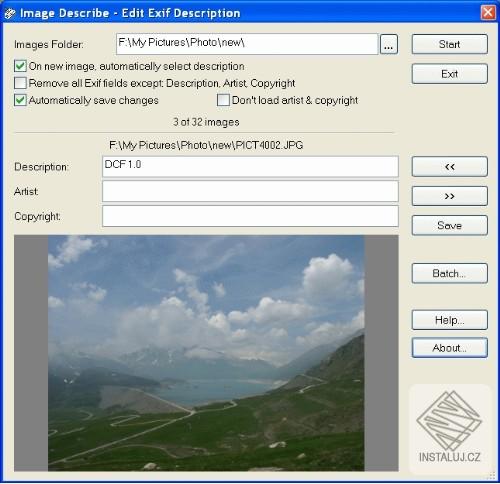Open folder browse dialog with ellipsis button
Screen dimensions: 500x484
(x=389, y=44)
